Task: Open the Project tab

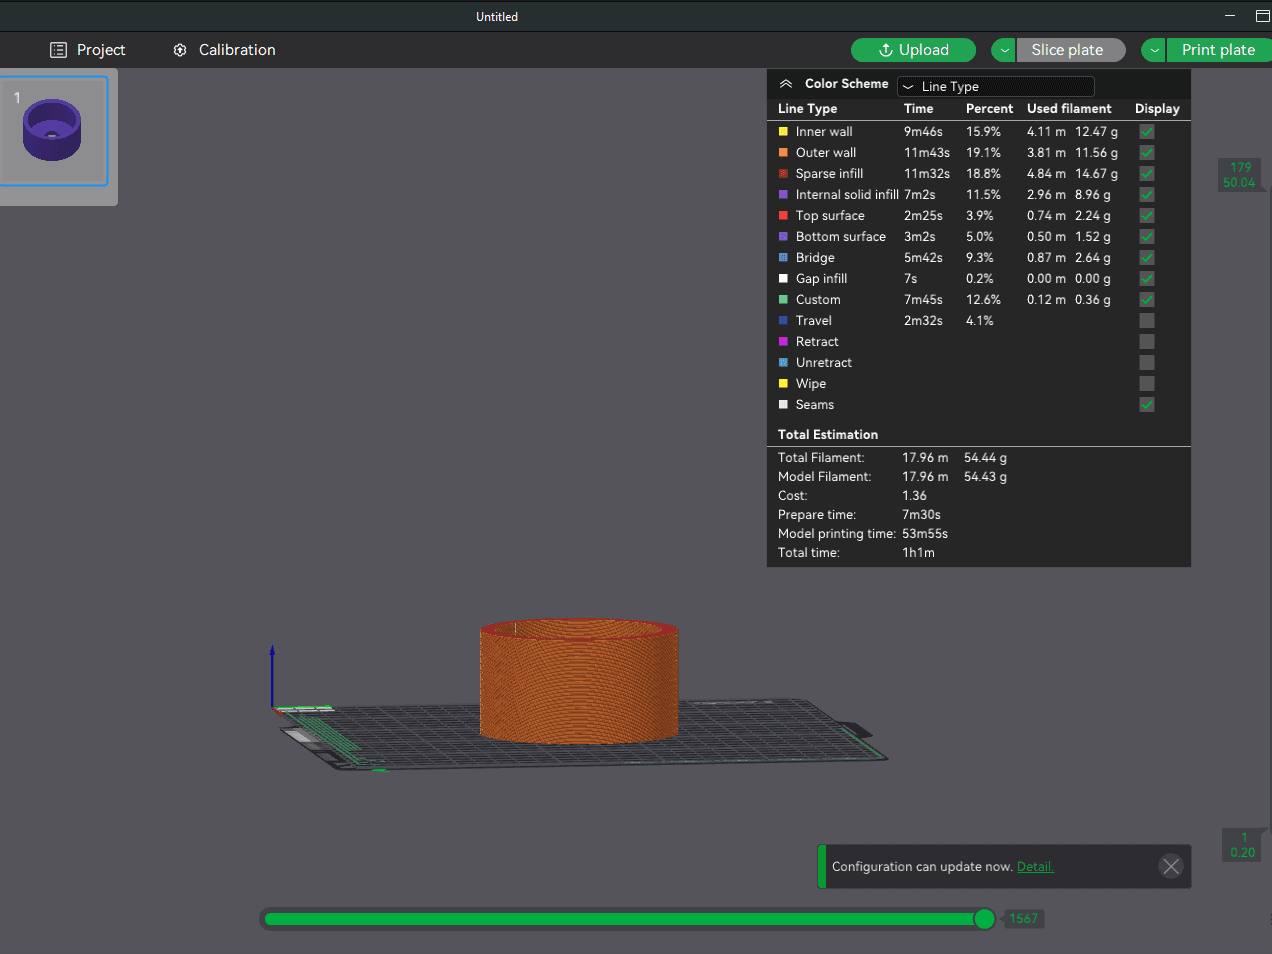Action: tap(88, 50)
